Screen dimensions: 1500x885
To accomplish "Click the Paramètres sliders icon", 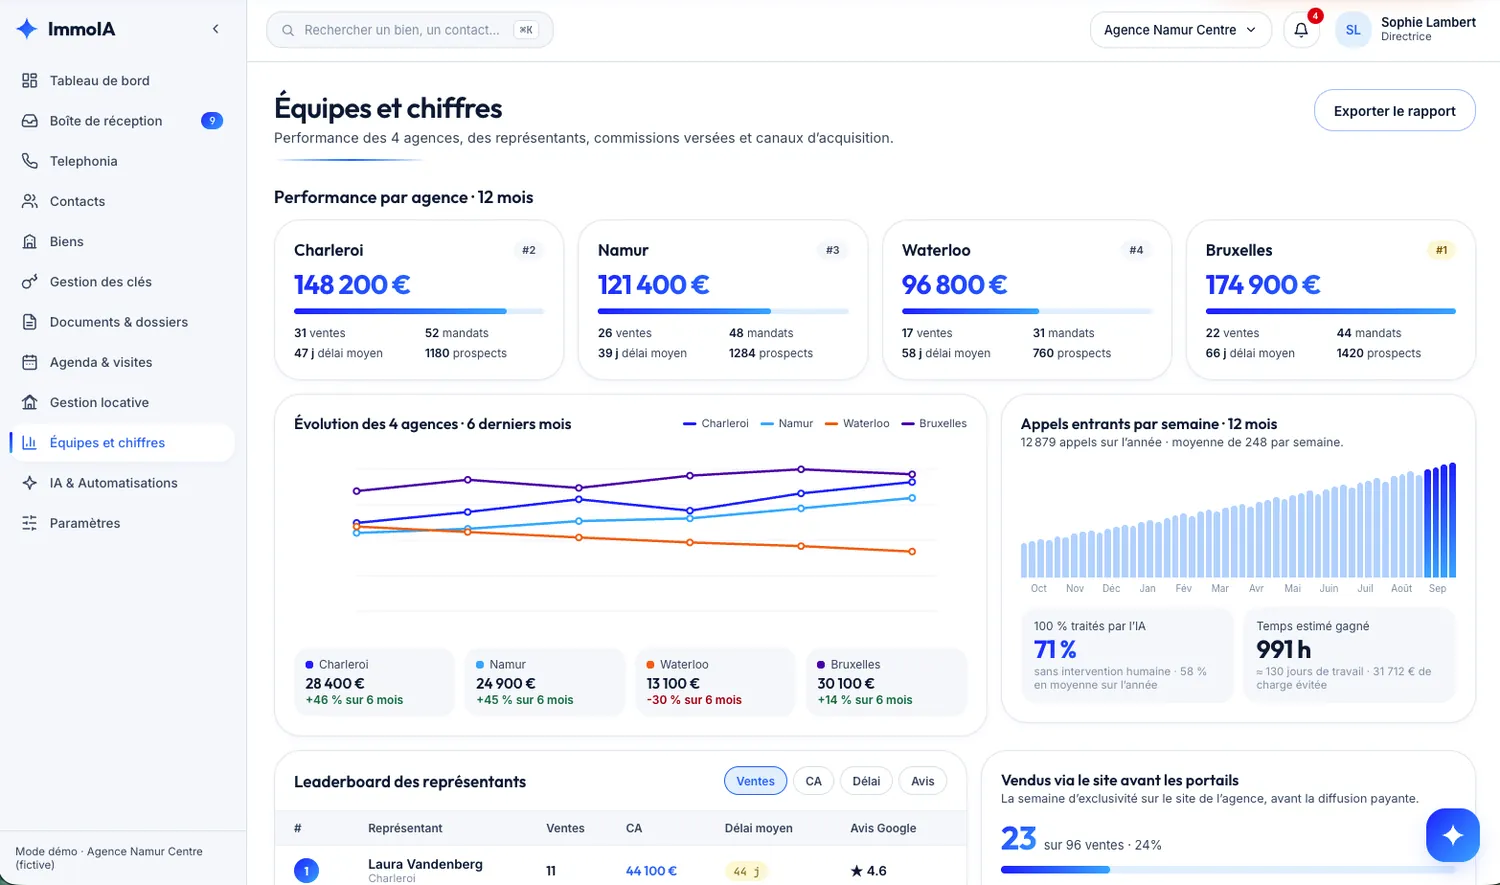I will [x=30, y=523].
